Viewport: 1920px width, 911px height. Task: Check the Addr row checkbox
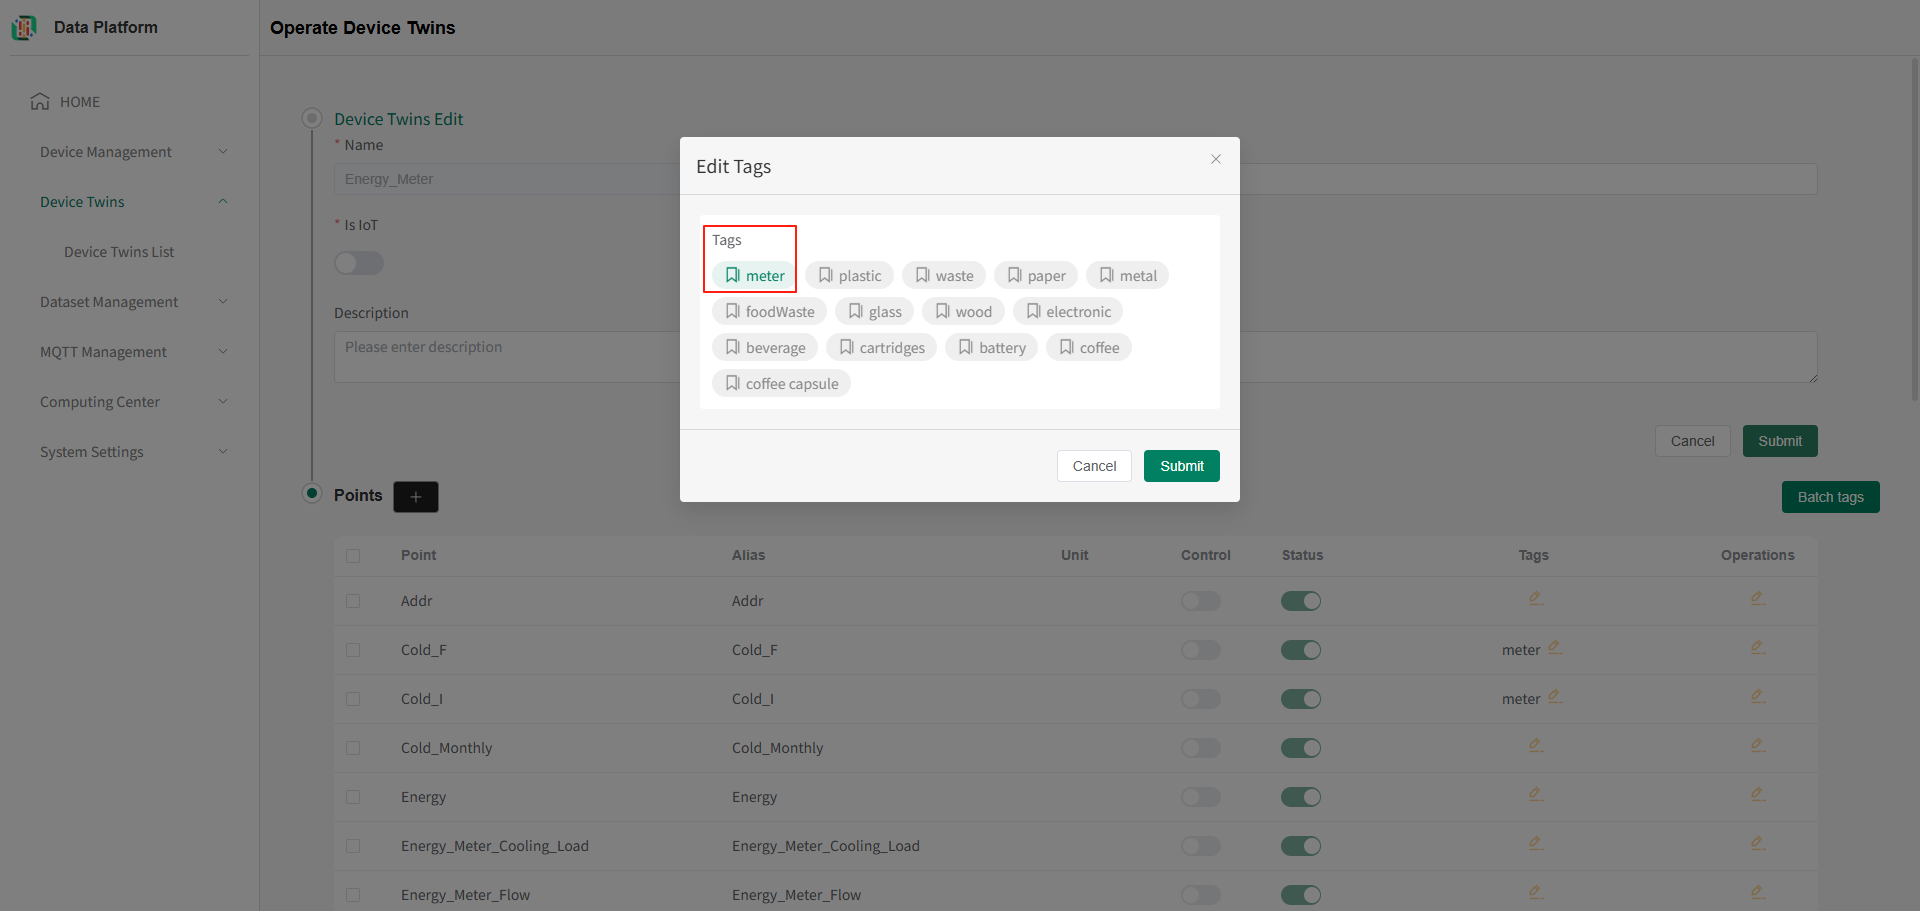[353, 601]
